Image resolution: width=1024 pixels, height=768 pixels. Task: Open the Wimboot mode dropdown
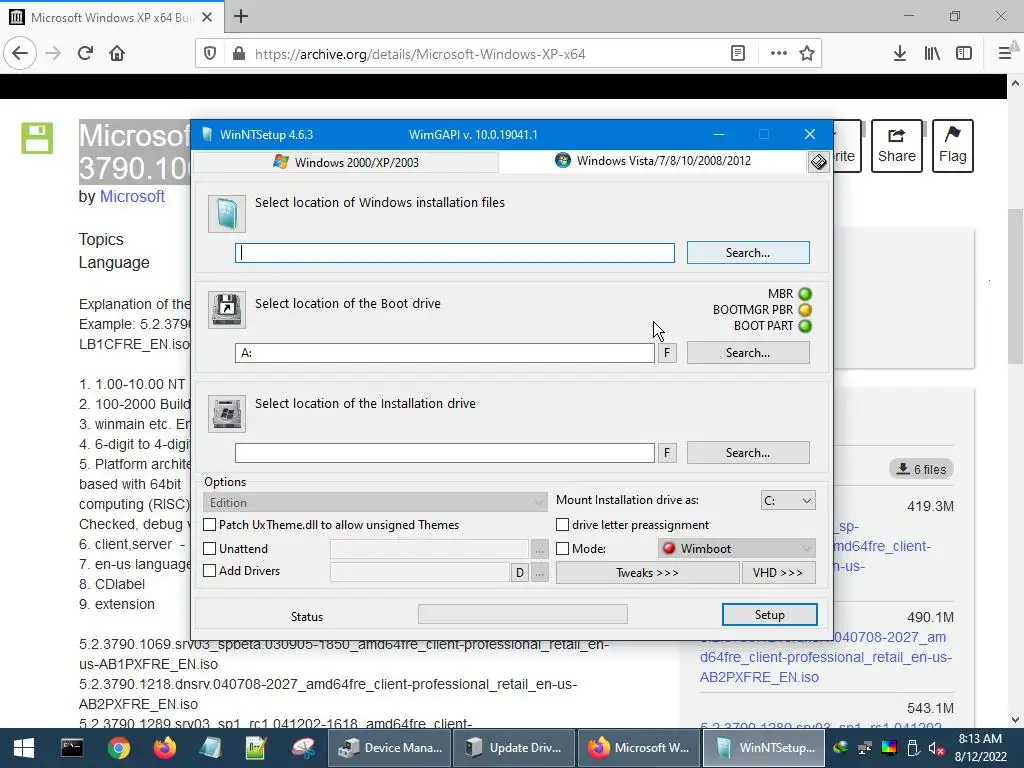click(737, 549)
